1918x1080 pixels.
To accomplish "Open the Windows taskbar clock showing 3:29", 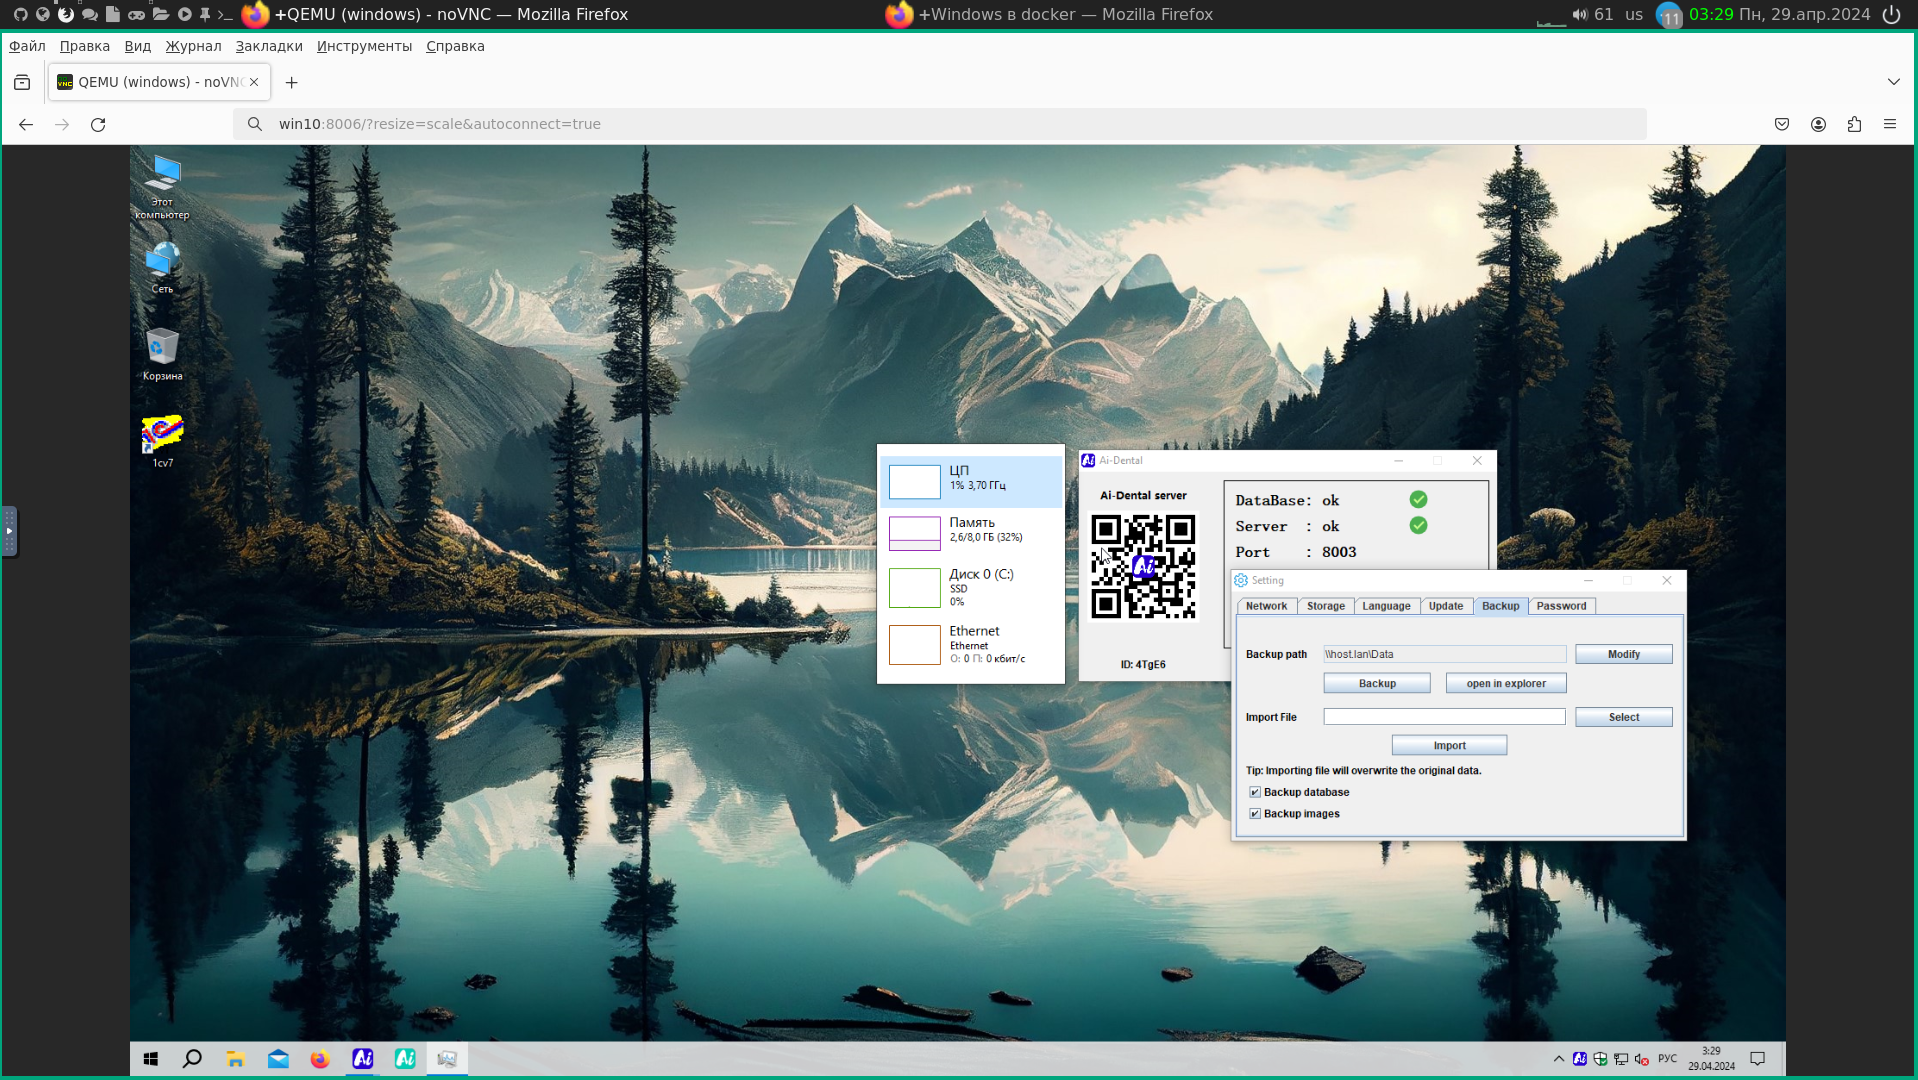I will point(1711,1059).
